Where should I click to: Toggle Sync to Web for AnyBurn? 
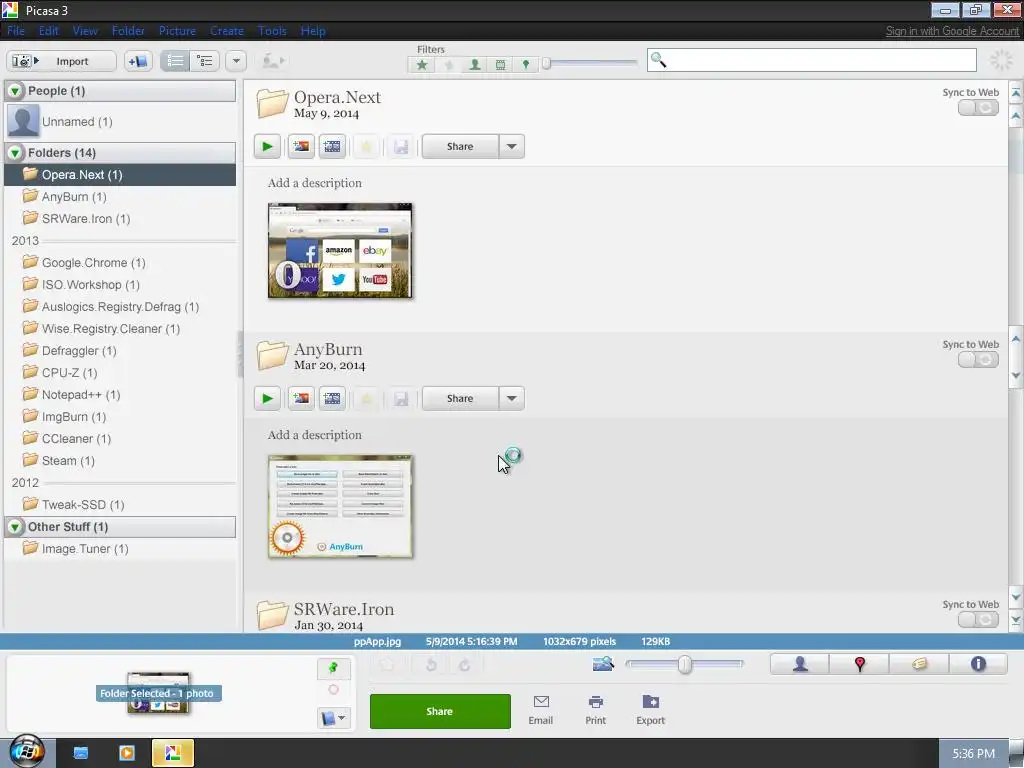coord(978,360)
